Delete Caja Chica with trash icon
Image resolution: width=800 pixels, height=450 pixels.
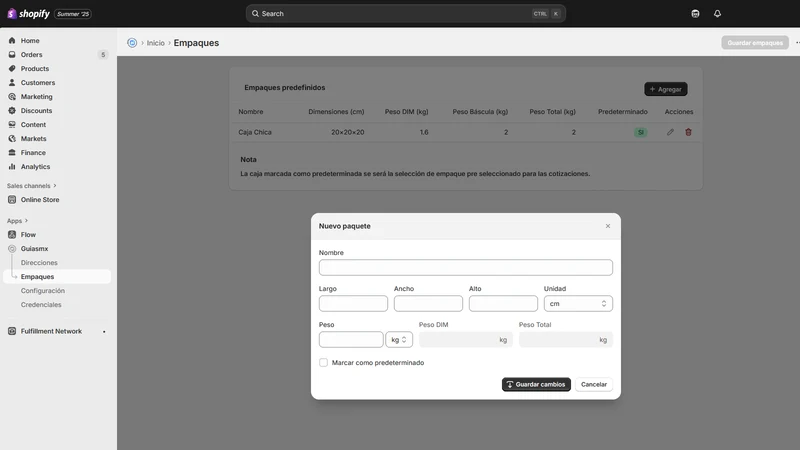coord(688,132)
